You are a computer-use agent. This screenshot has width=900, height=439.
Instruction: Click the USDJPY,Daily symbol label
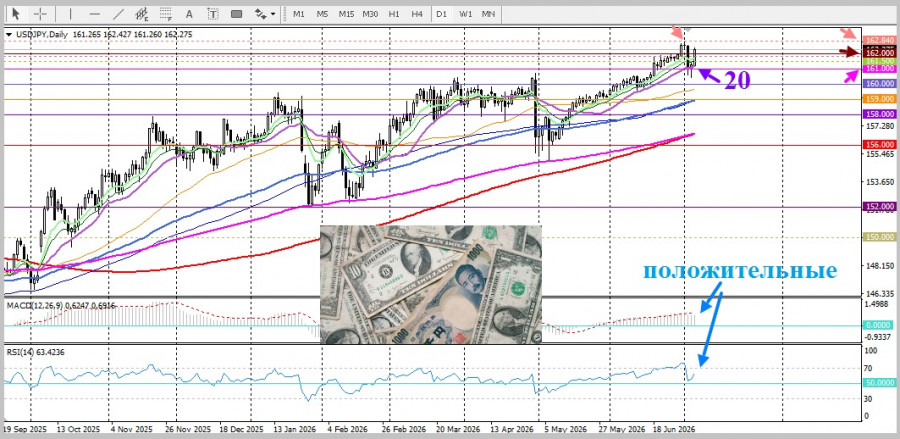tap(41, 34)
